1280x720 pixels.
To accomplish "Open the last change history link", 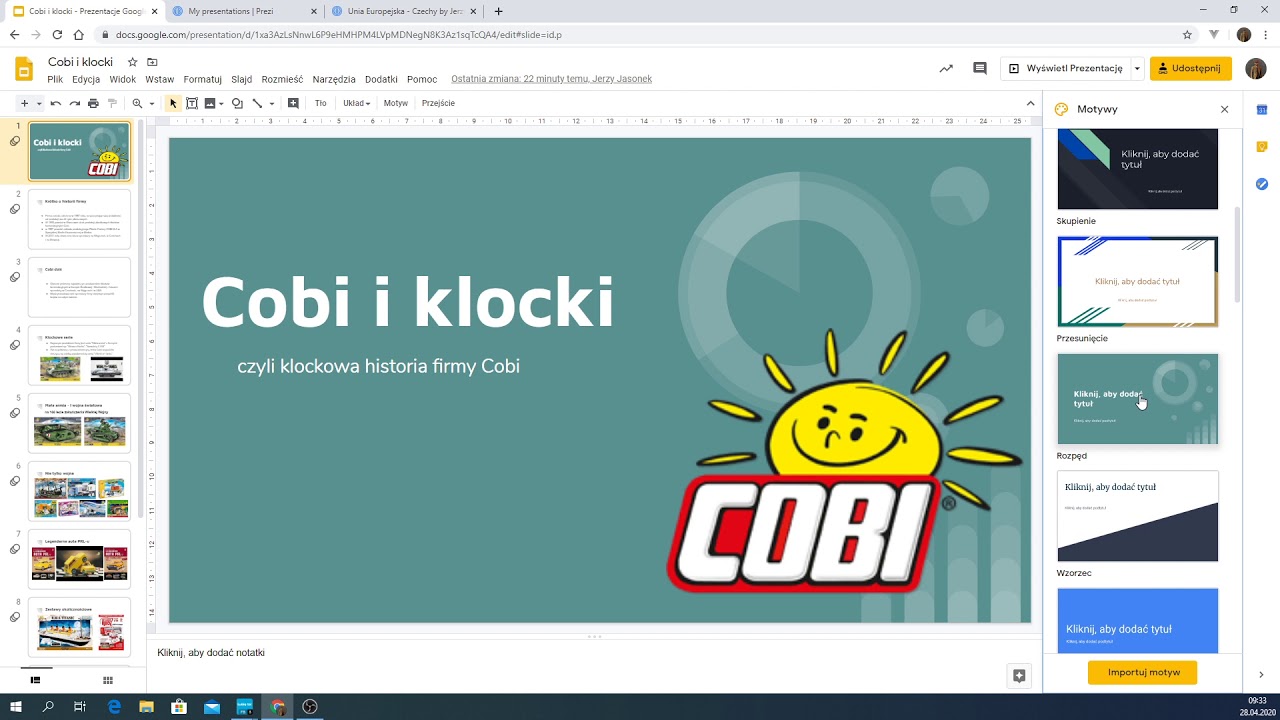I will pos(551,79).
